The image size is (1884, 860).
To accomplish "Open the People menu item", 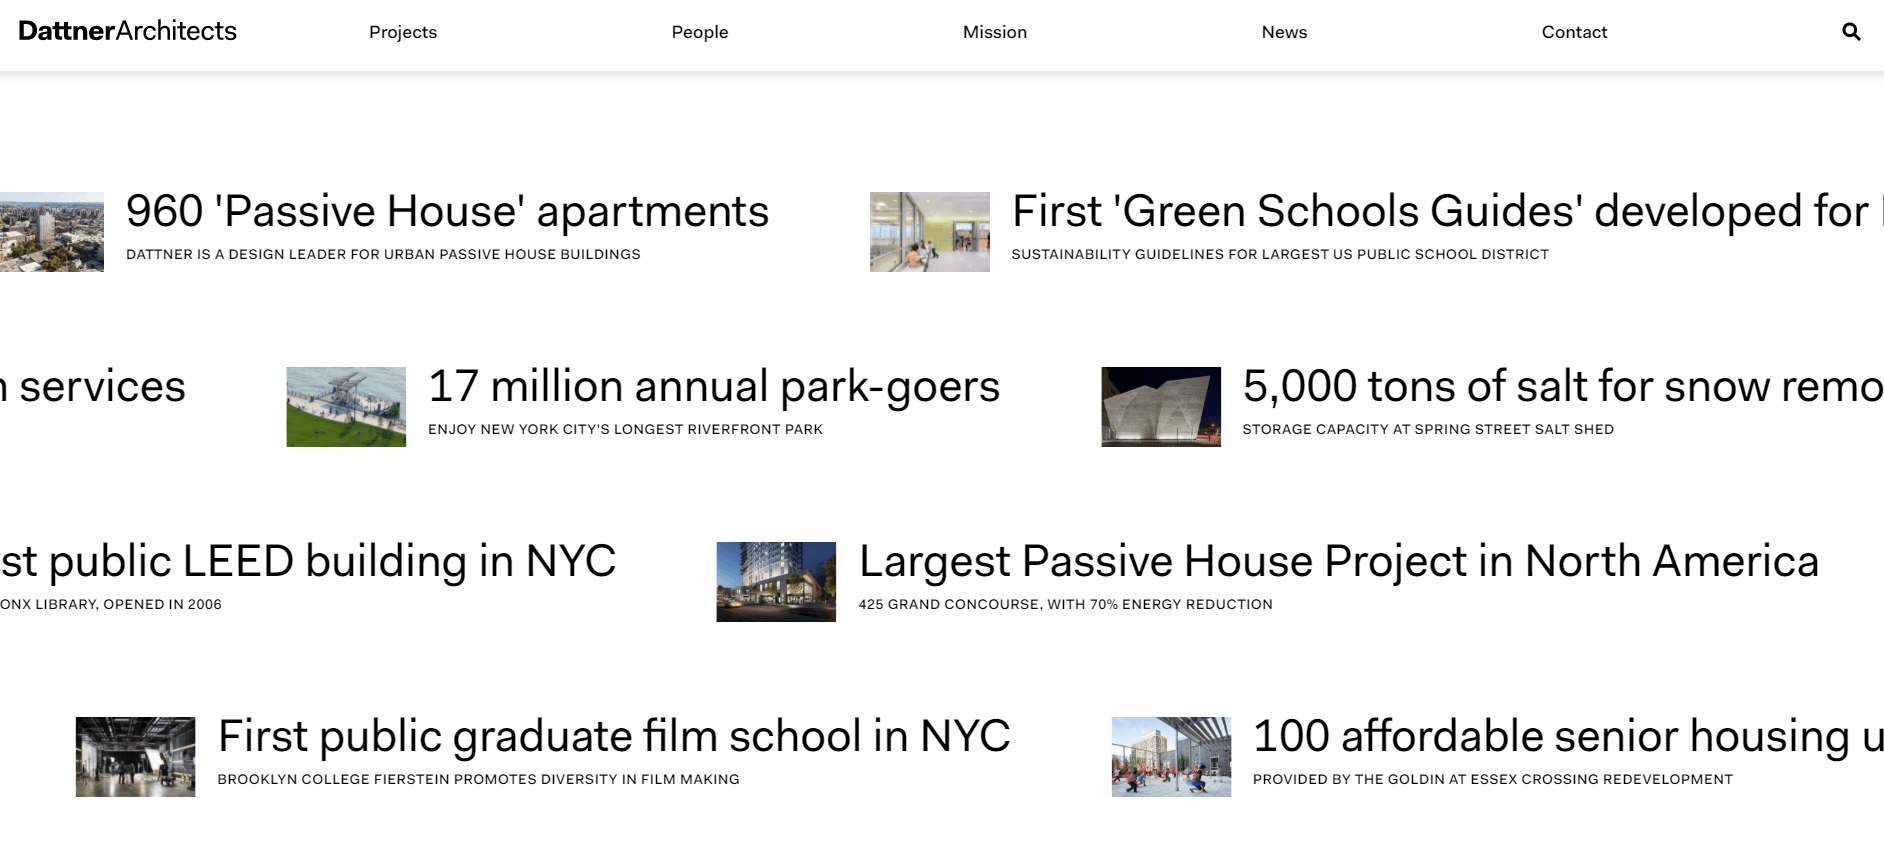I will point(700,32).
